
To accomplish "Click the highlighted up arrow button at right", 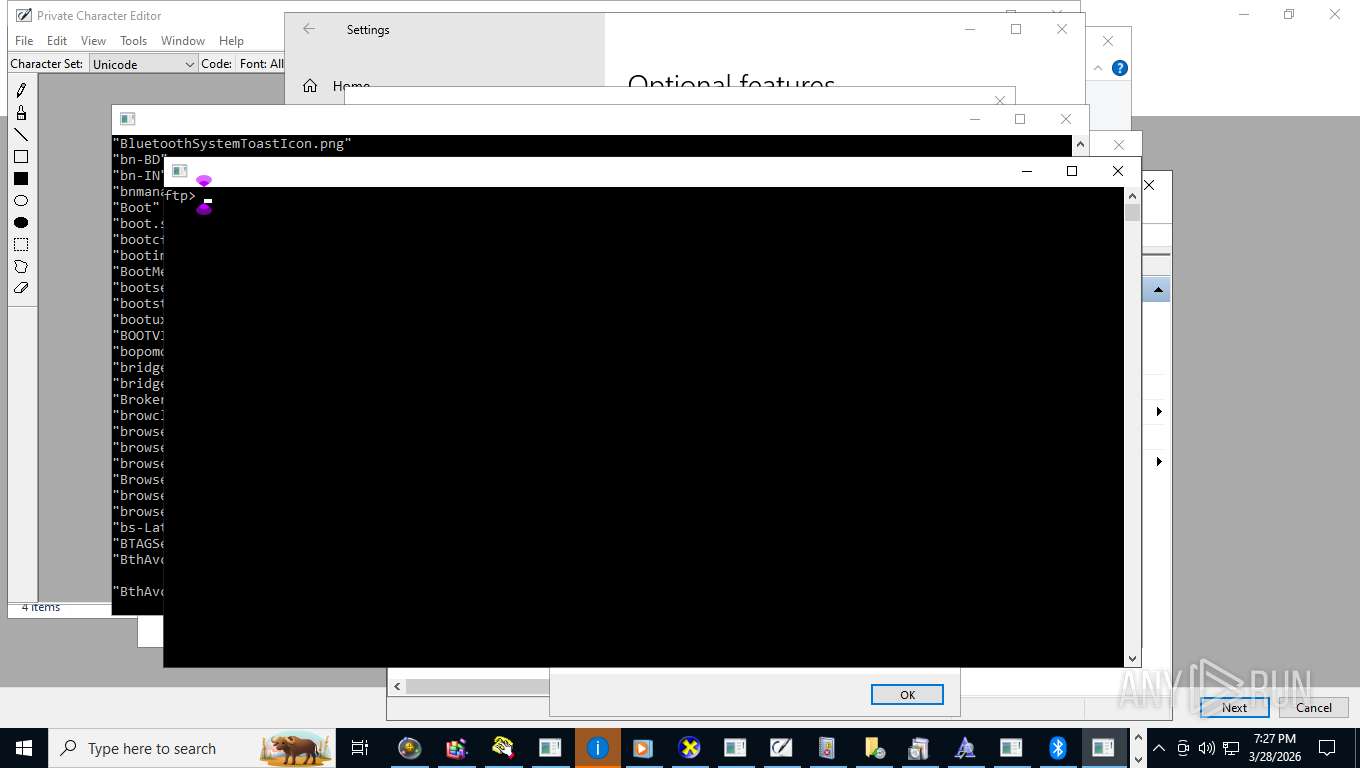I will point(1157,290).
